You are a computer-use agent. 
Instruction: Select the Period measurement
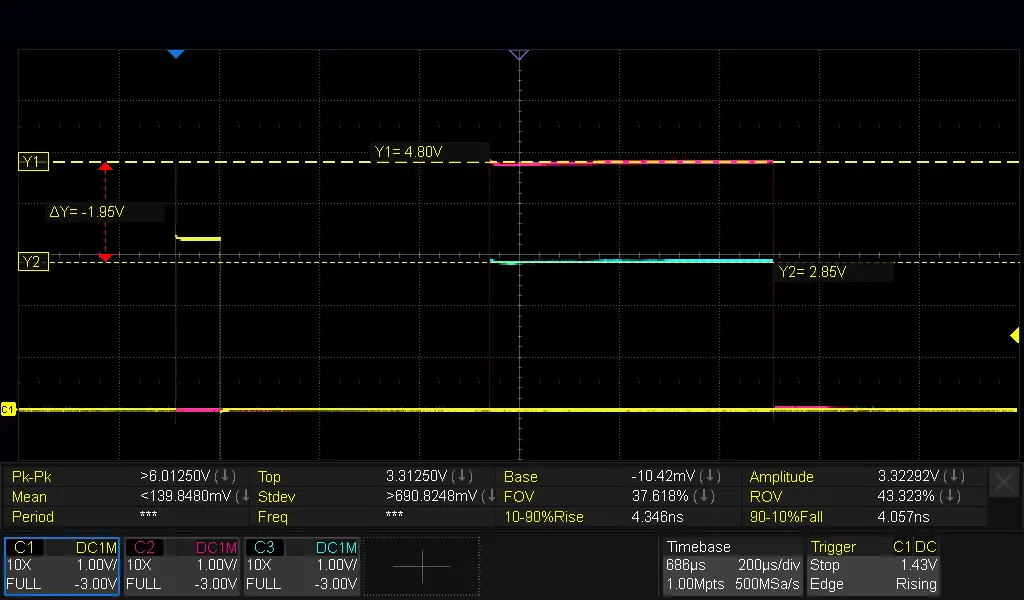tap(125, 517)
